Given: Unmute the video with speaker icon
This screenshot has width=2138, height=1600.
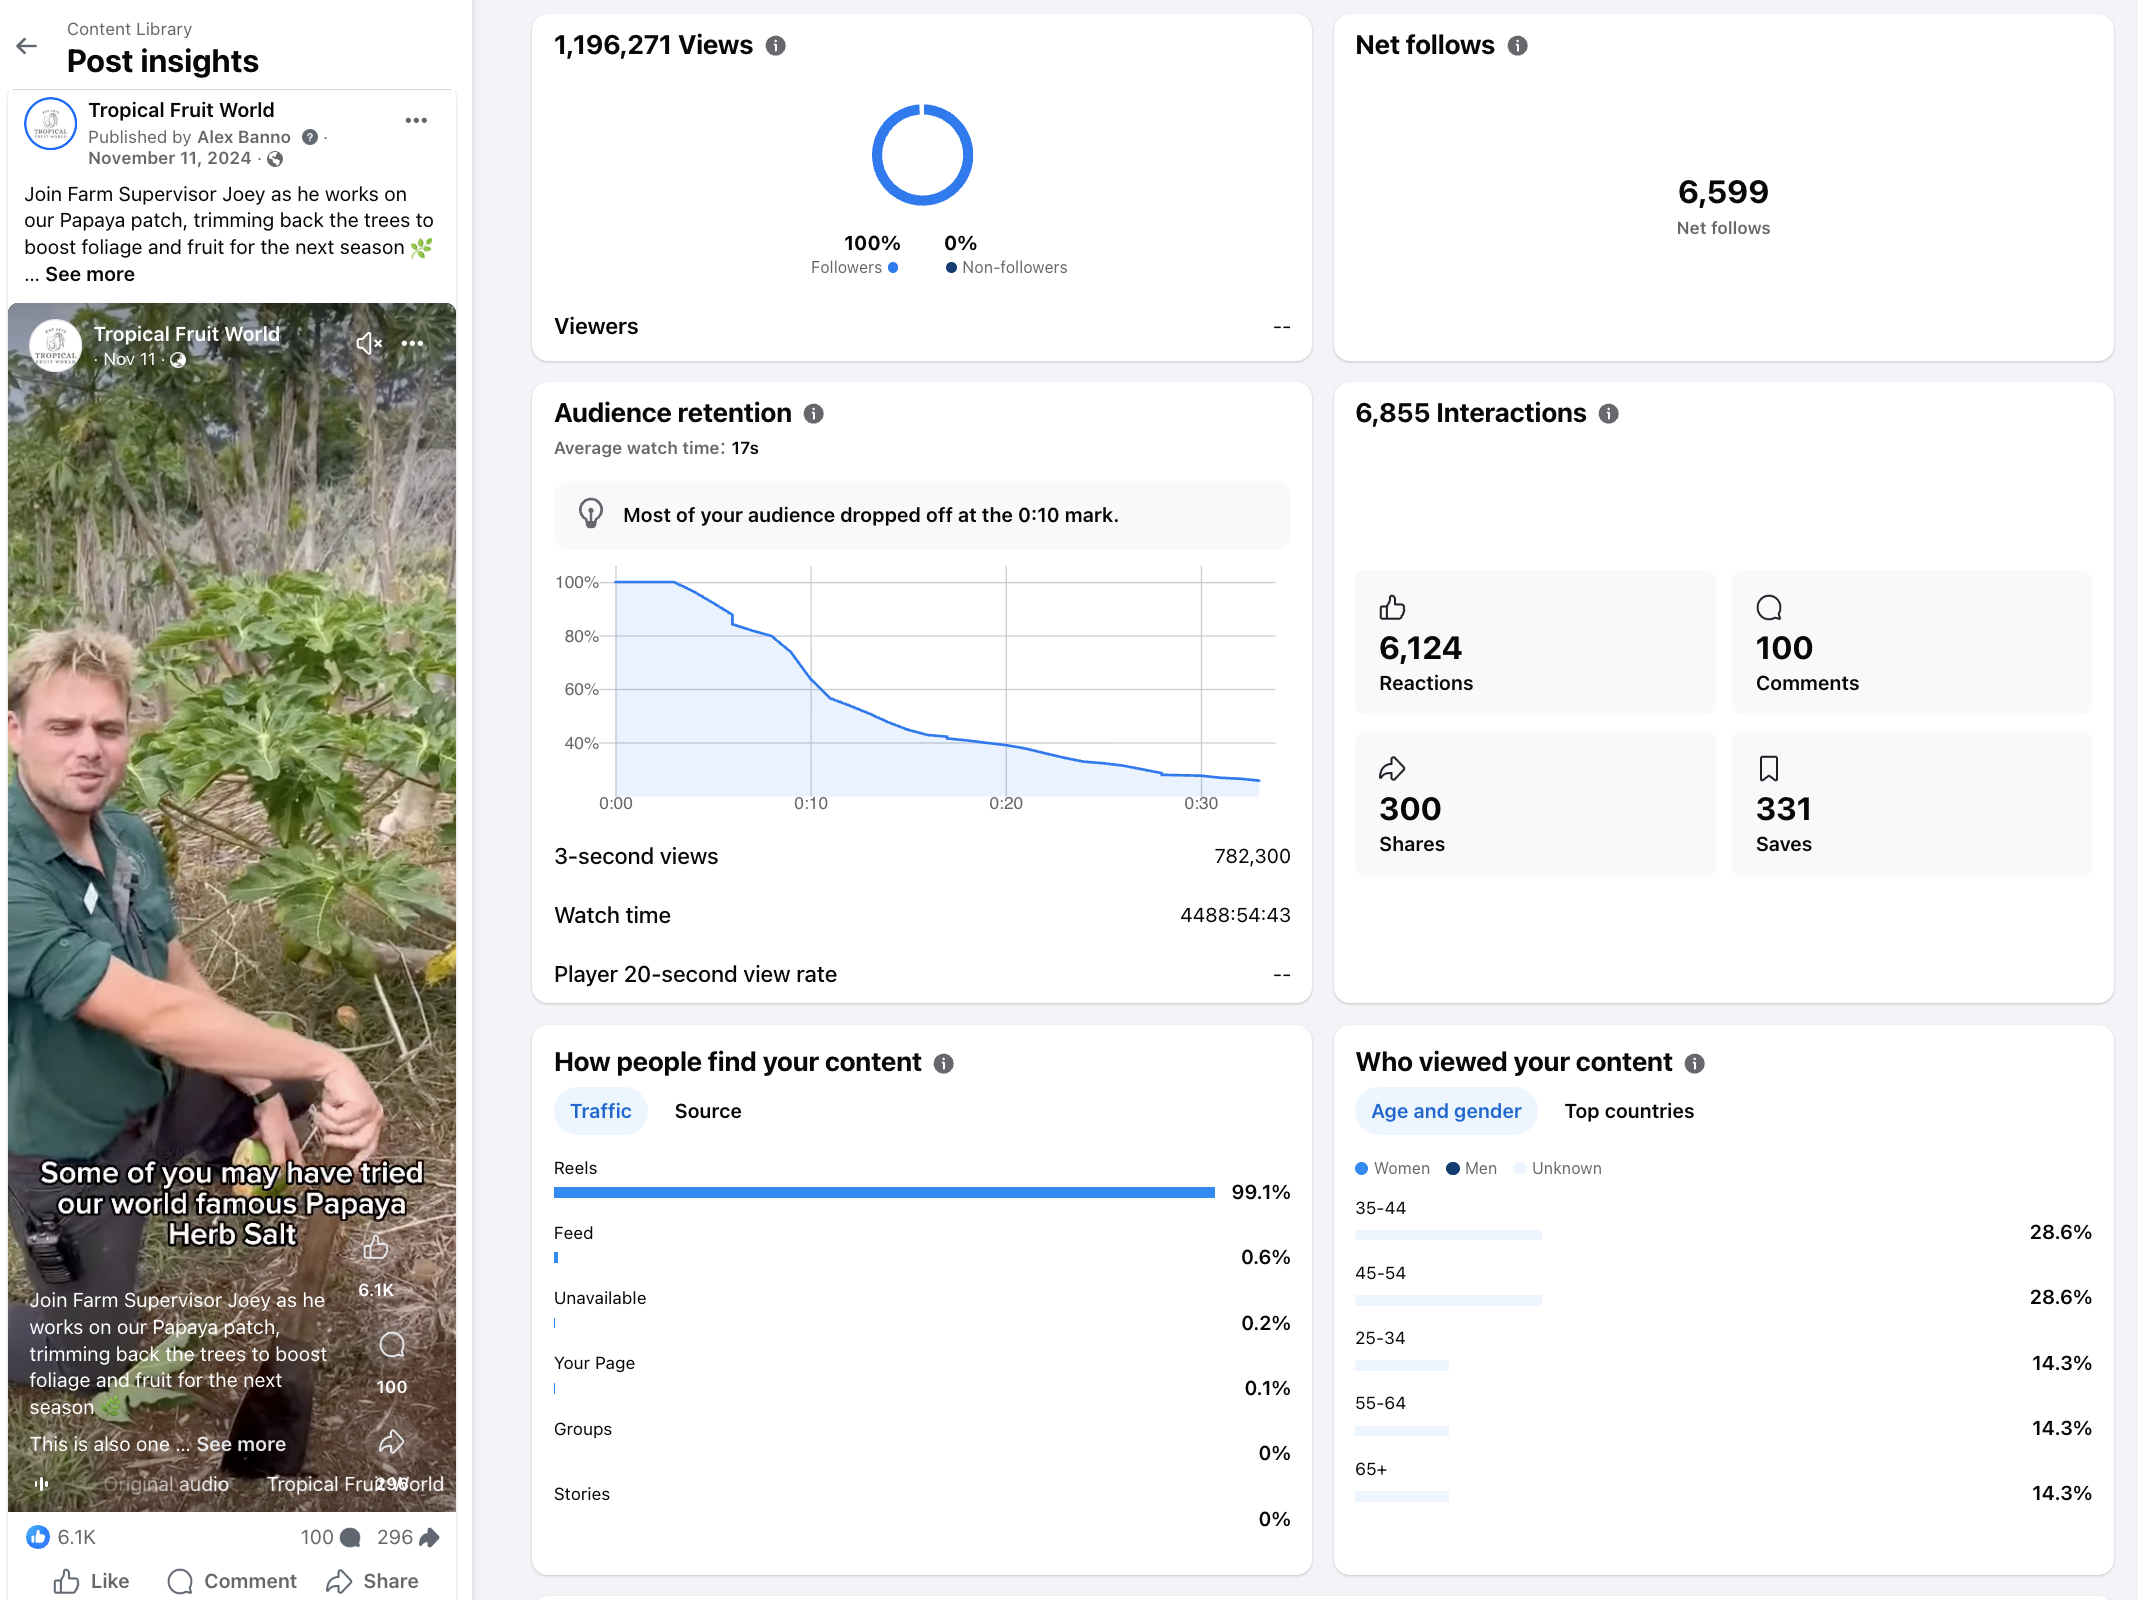Looking at the screenshot, I should point(368,343).
